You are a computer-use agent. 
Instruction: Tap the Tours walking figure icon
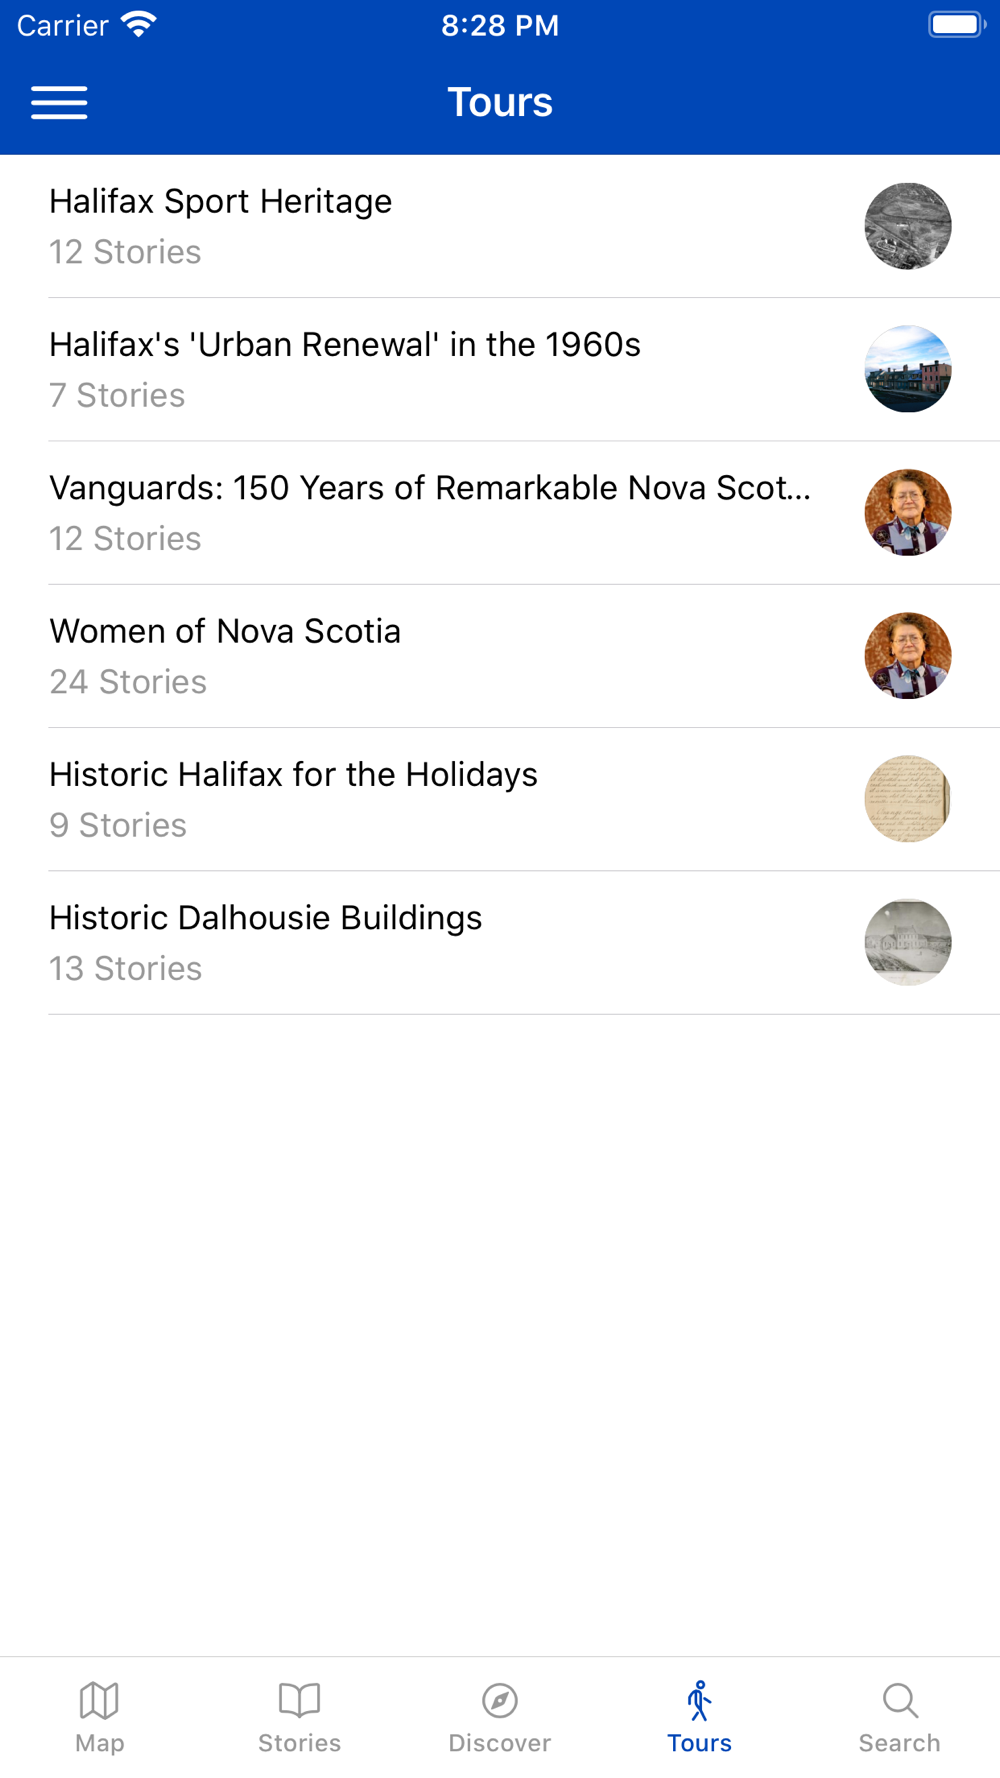pyautogui.click(x=699, y=1700)
